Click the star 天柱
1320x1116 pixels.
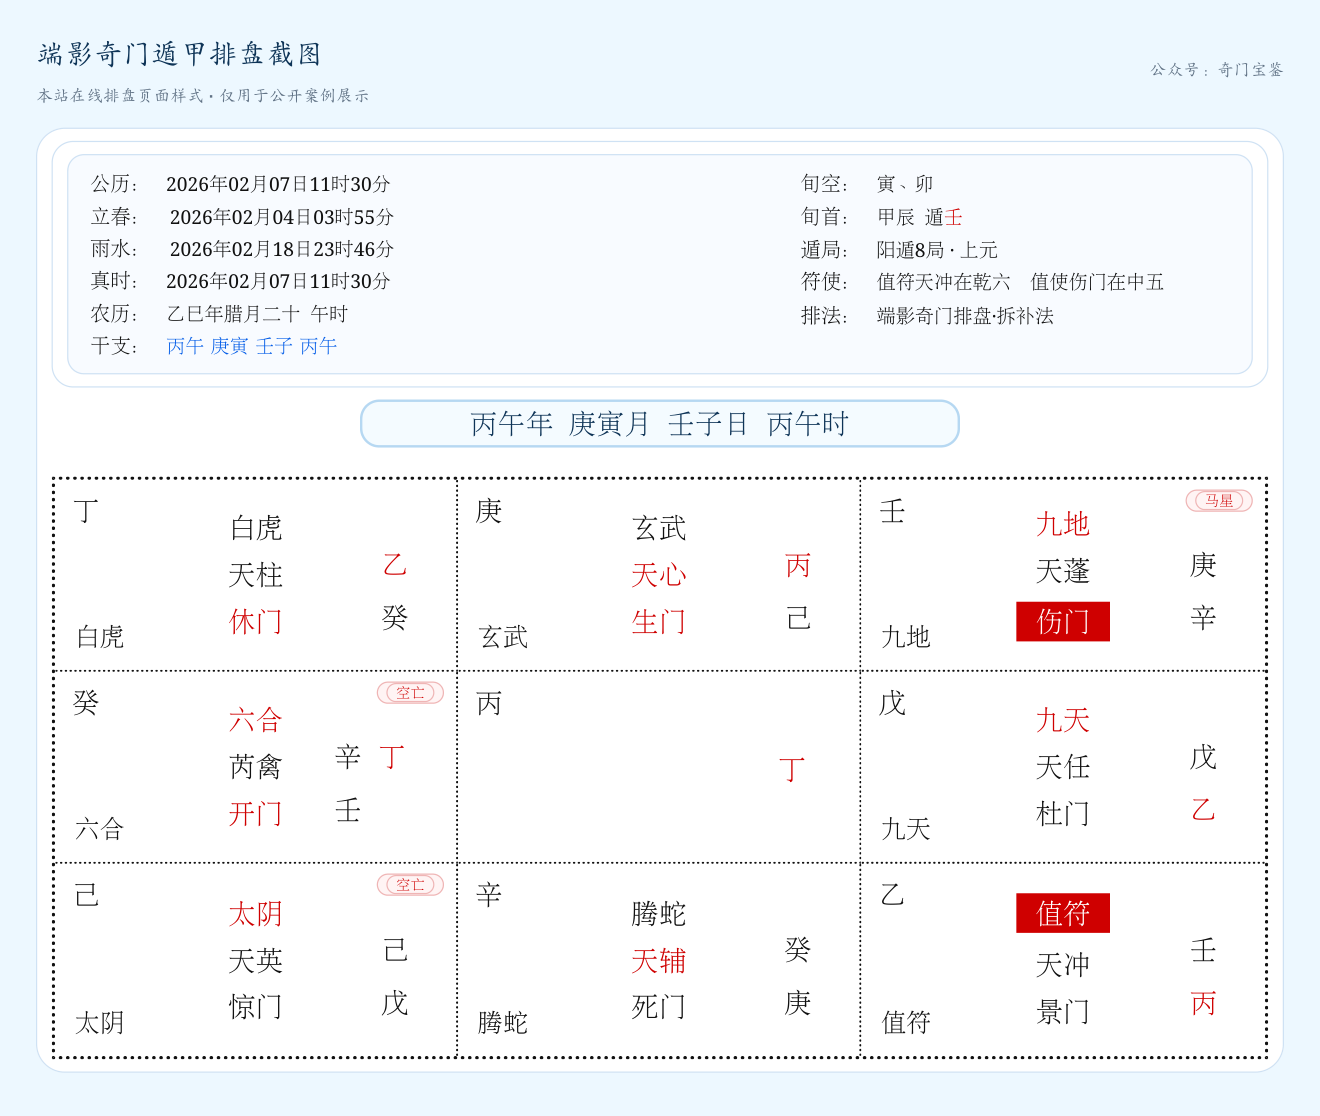(256, 575)
